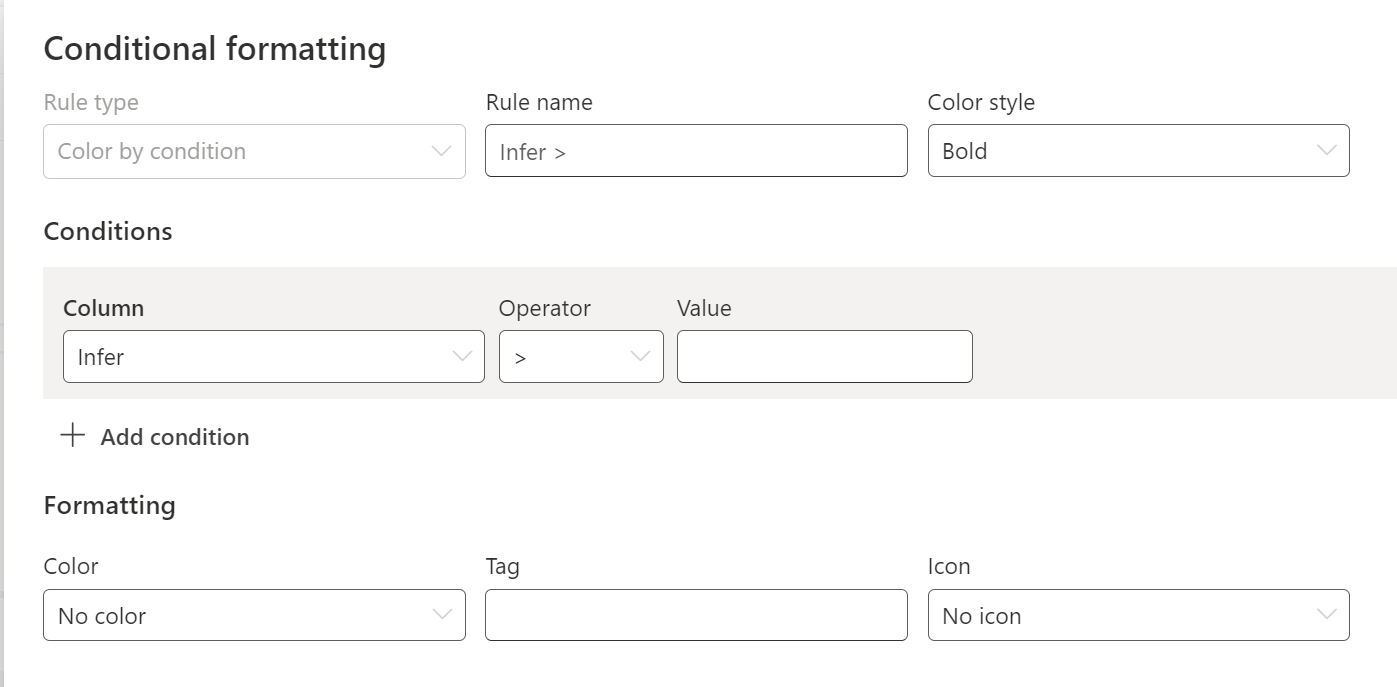
Task: Click the Tag input field
Action: pos(696,616)
